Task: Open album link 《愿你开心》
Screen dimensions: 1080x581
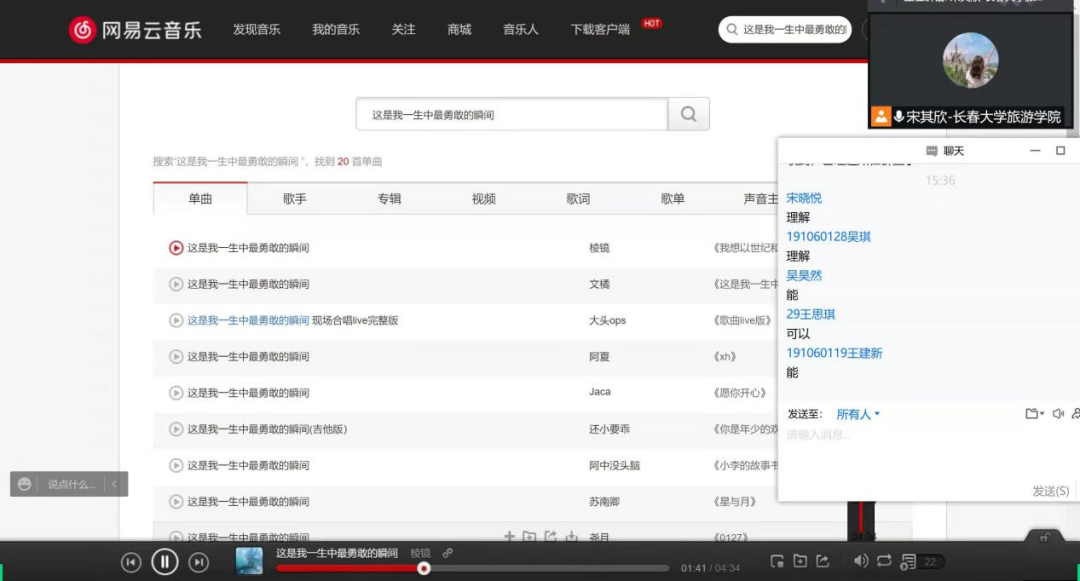Action: click(x=740, y=392)
